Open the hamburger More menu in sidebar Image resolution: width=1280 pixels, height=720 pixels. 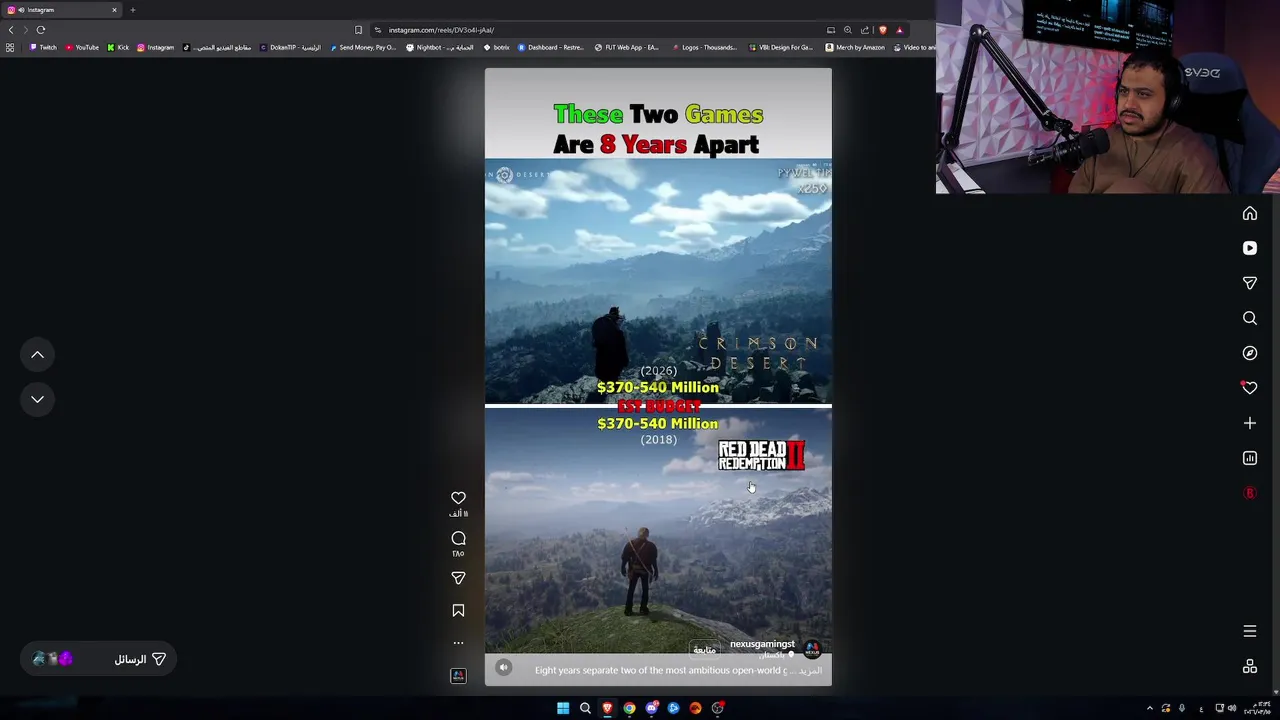1250,631
